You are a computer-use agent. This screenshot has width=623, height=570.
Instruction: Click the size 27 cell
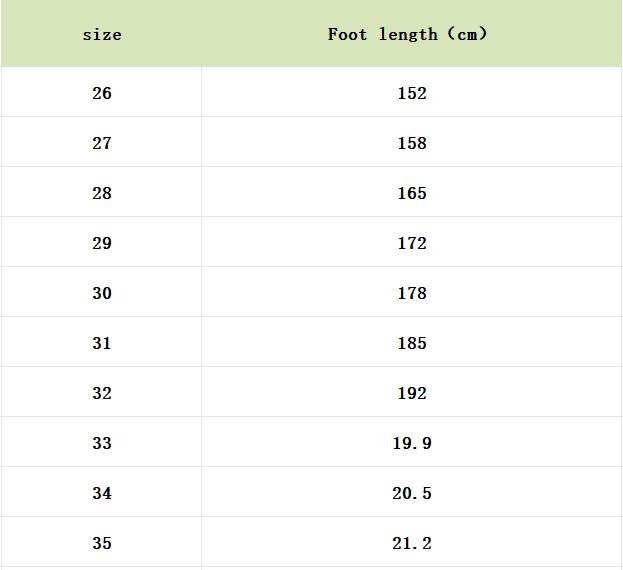point(102,143)
